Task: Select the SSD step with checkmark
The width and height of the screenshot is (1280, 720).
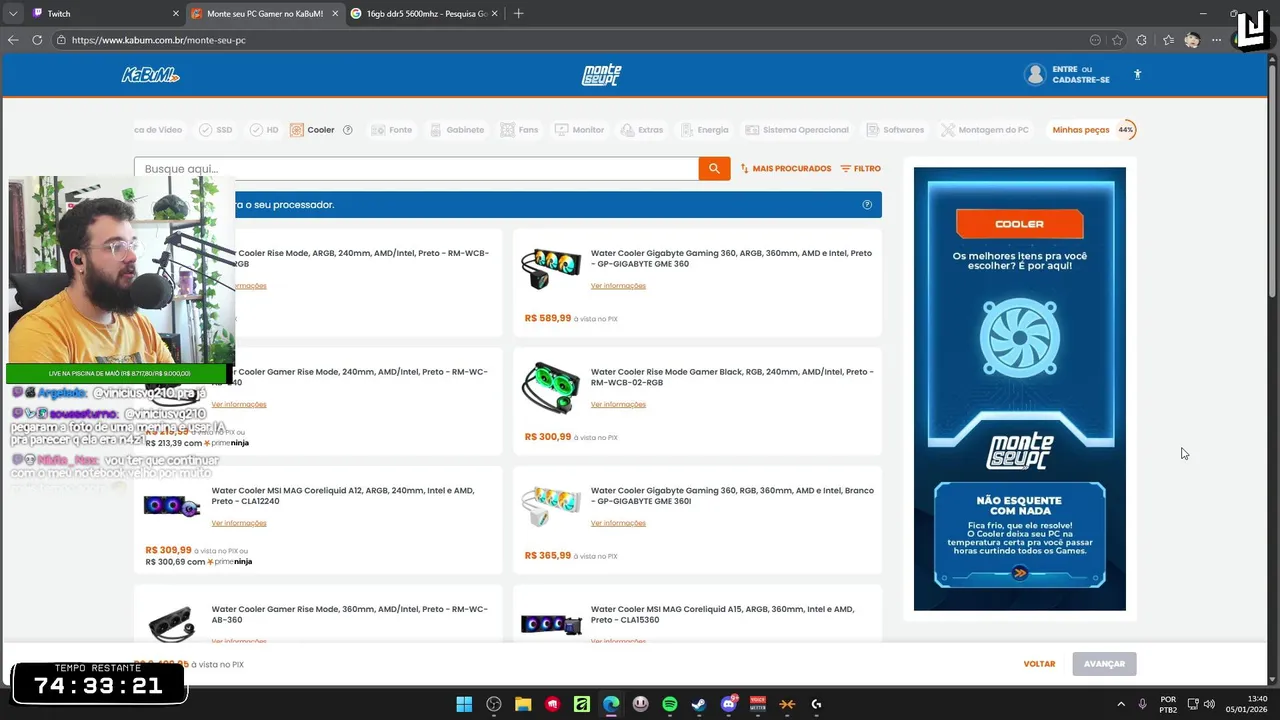Action: pos(215,130)
